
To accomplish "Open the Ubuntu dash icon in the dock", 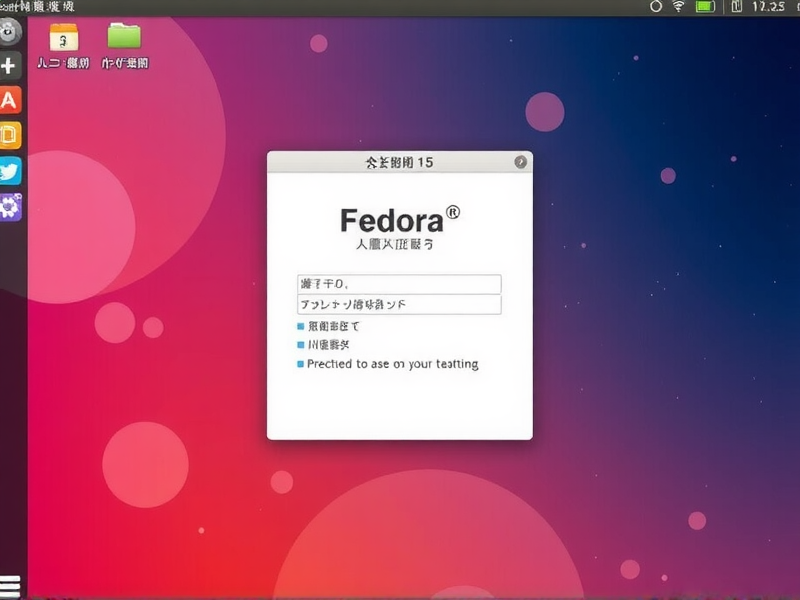I will click(10, 32).
